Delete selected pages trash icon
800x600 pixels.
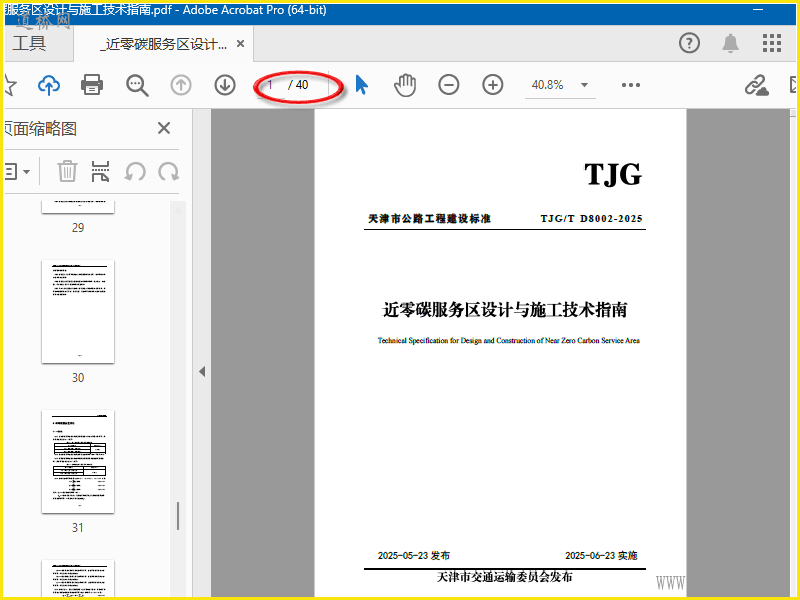(x=67, y=171)
